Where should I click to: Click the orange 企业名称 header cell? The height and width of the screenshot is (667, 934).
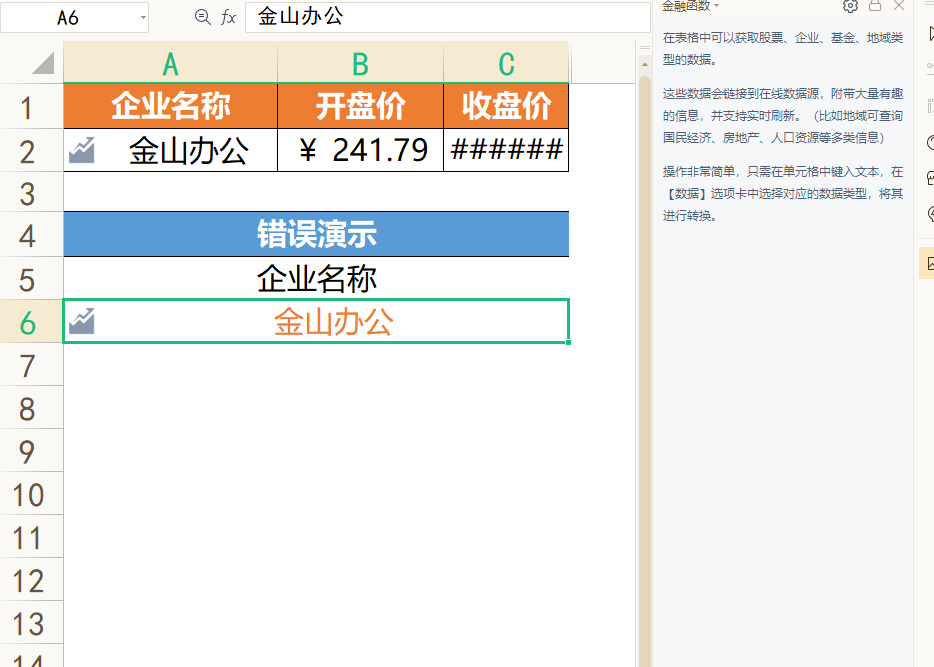click(x=170, y=106)
